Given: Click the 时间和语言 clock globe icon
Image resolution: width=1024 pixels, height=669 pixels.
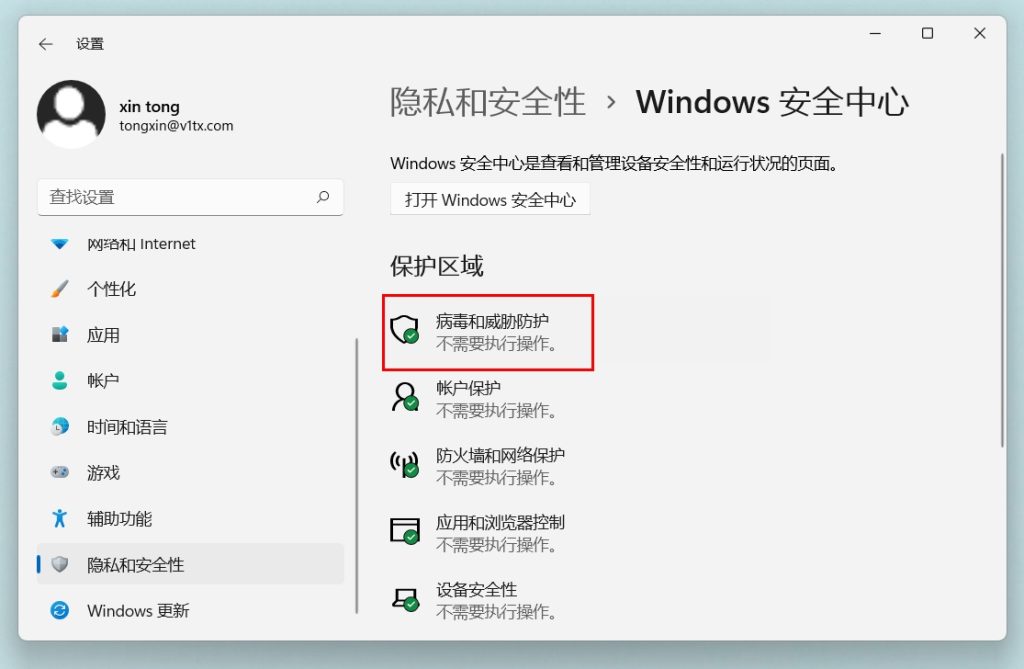Looking at the screenshot, I should click(59, 427).
